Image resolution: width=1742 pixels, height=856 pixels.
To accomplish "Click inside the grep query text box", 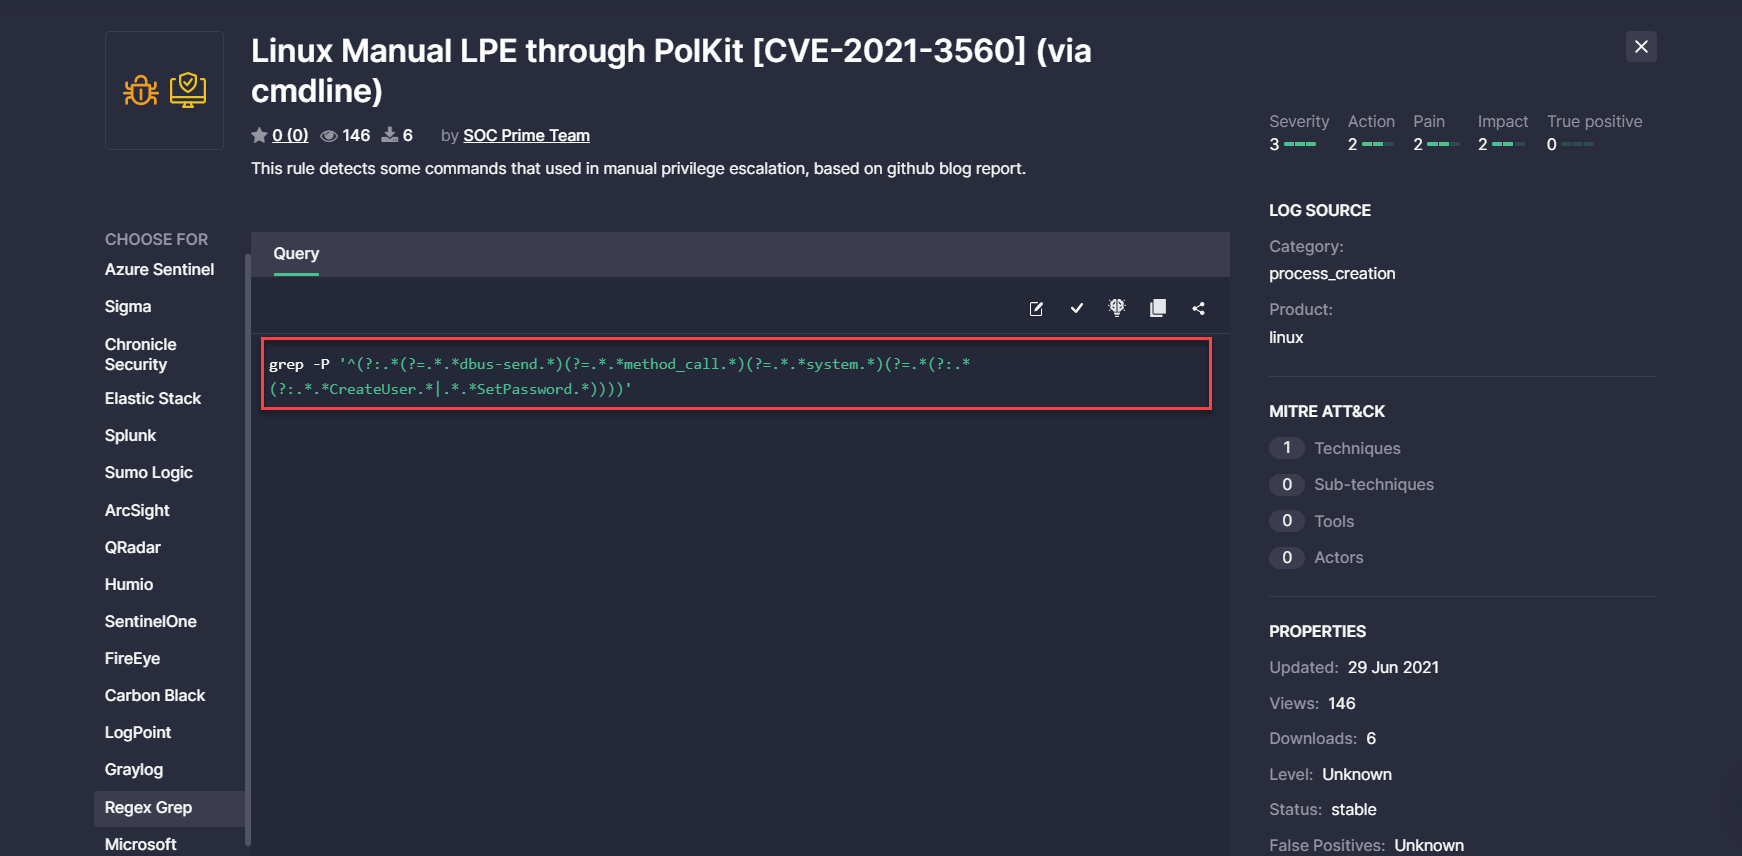I will point(736,374).
